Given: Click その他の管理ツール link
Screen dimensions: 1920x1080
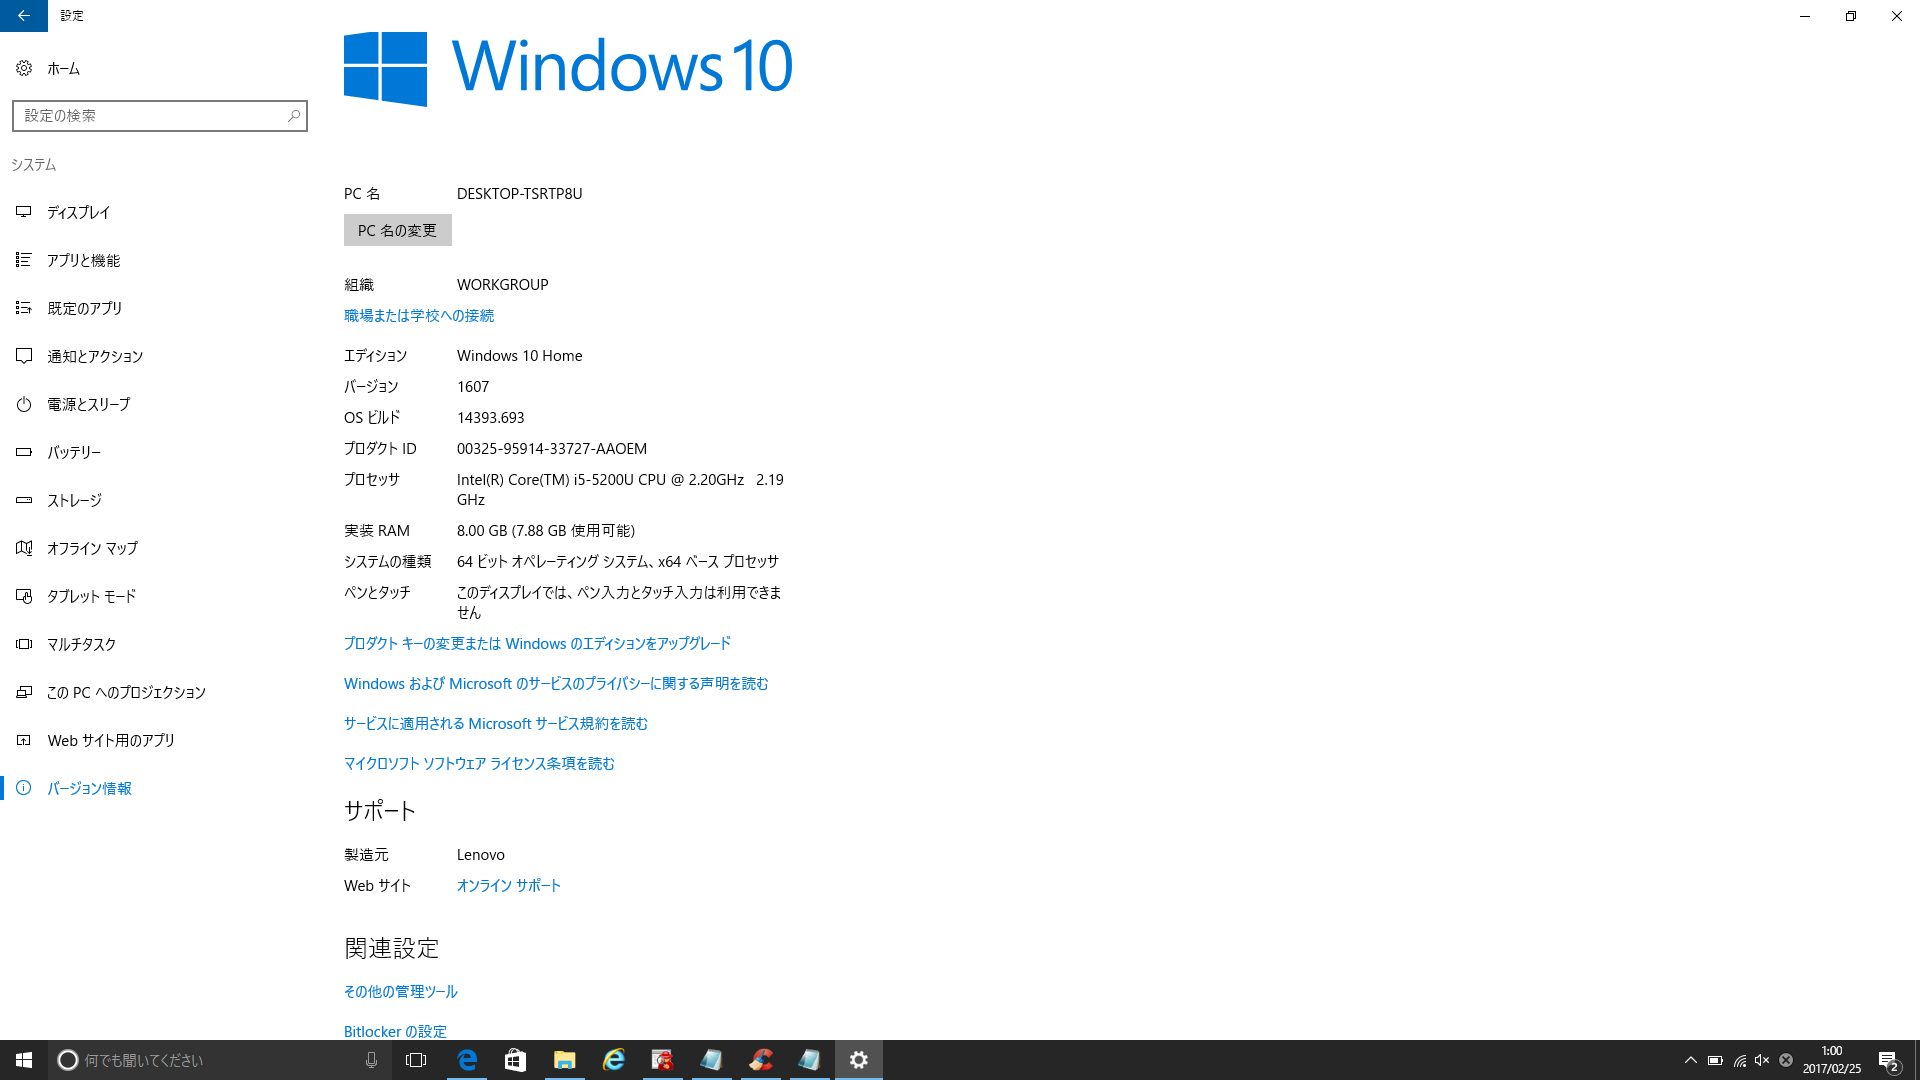Looking at the screenshot, I should pos(400,991).
